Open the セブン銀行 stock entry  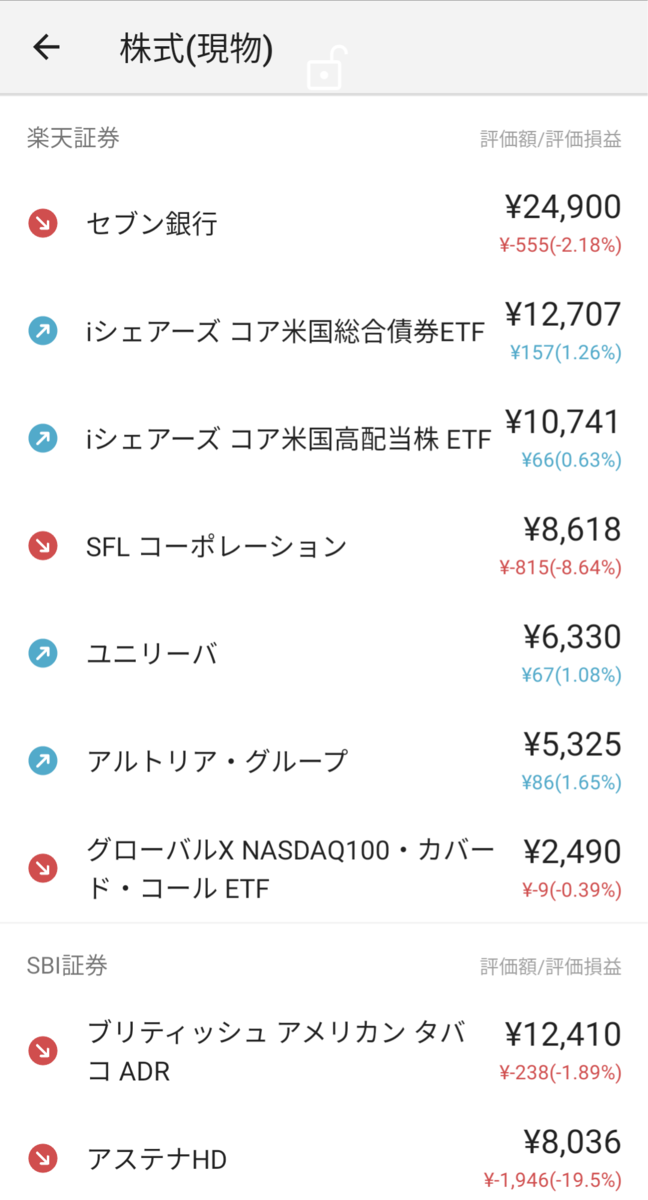(324, 224)
